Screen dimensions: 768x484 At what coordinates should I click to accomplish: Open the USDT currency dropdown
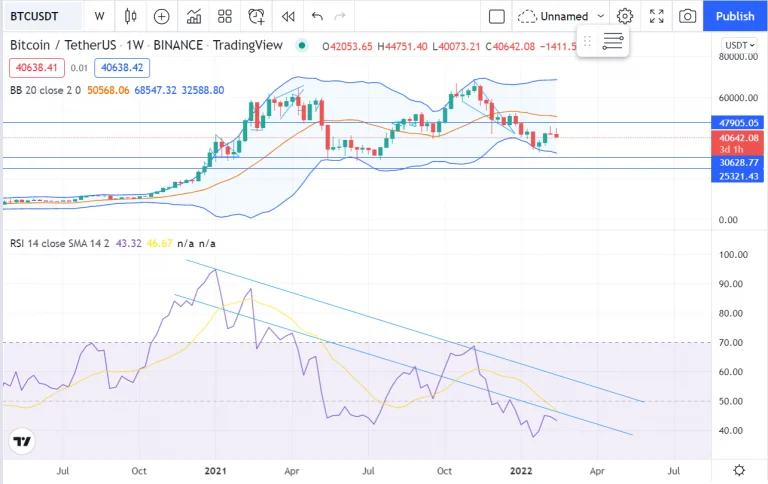tap(740, 46)
